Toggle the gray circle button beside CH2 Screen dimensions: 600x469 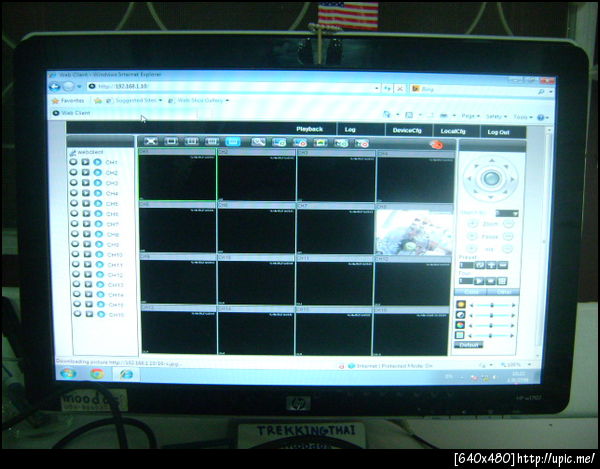coord(73,172)
